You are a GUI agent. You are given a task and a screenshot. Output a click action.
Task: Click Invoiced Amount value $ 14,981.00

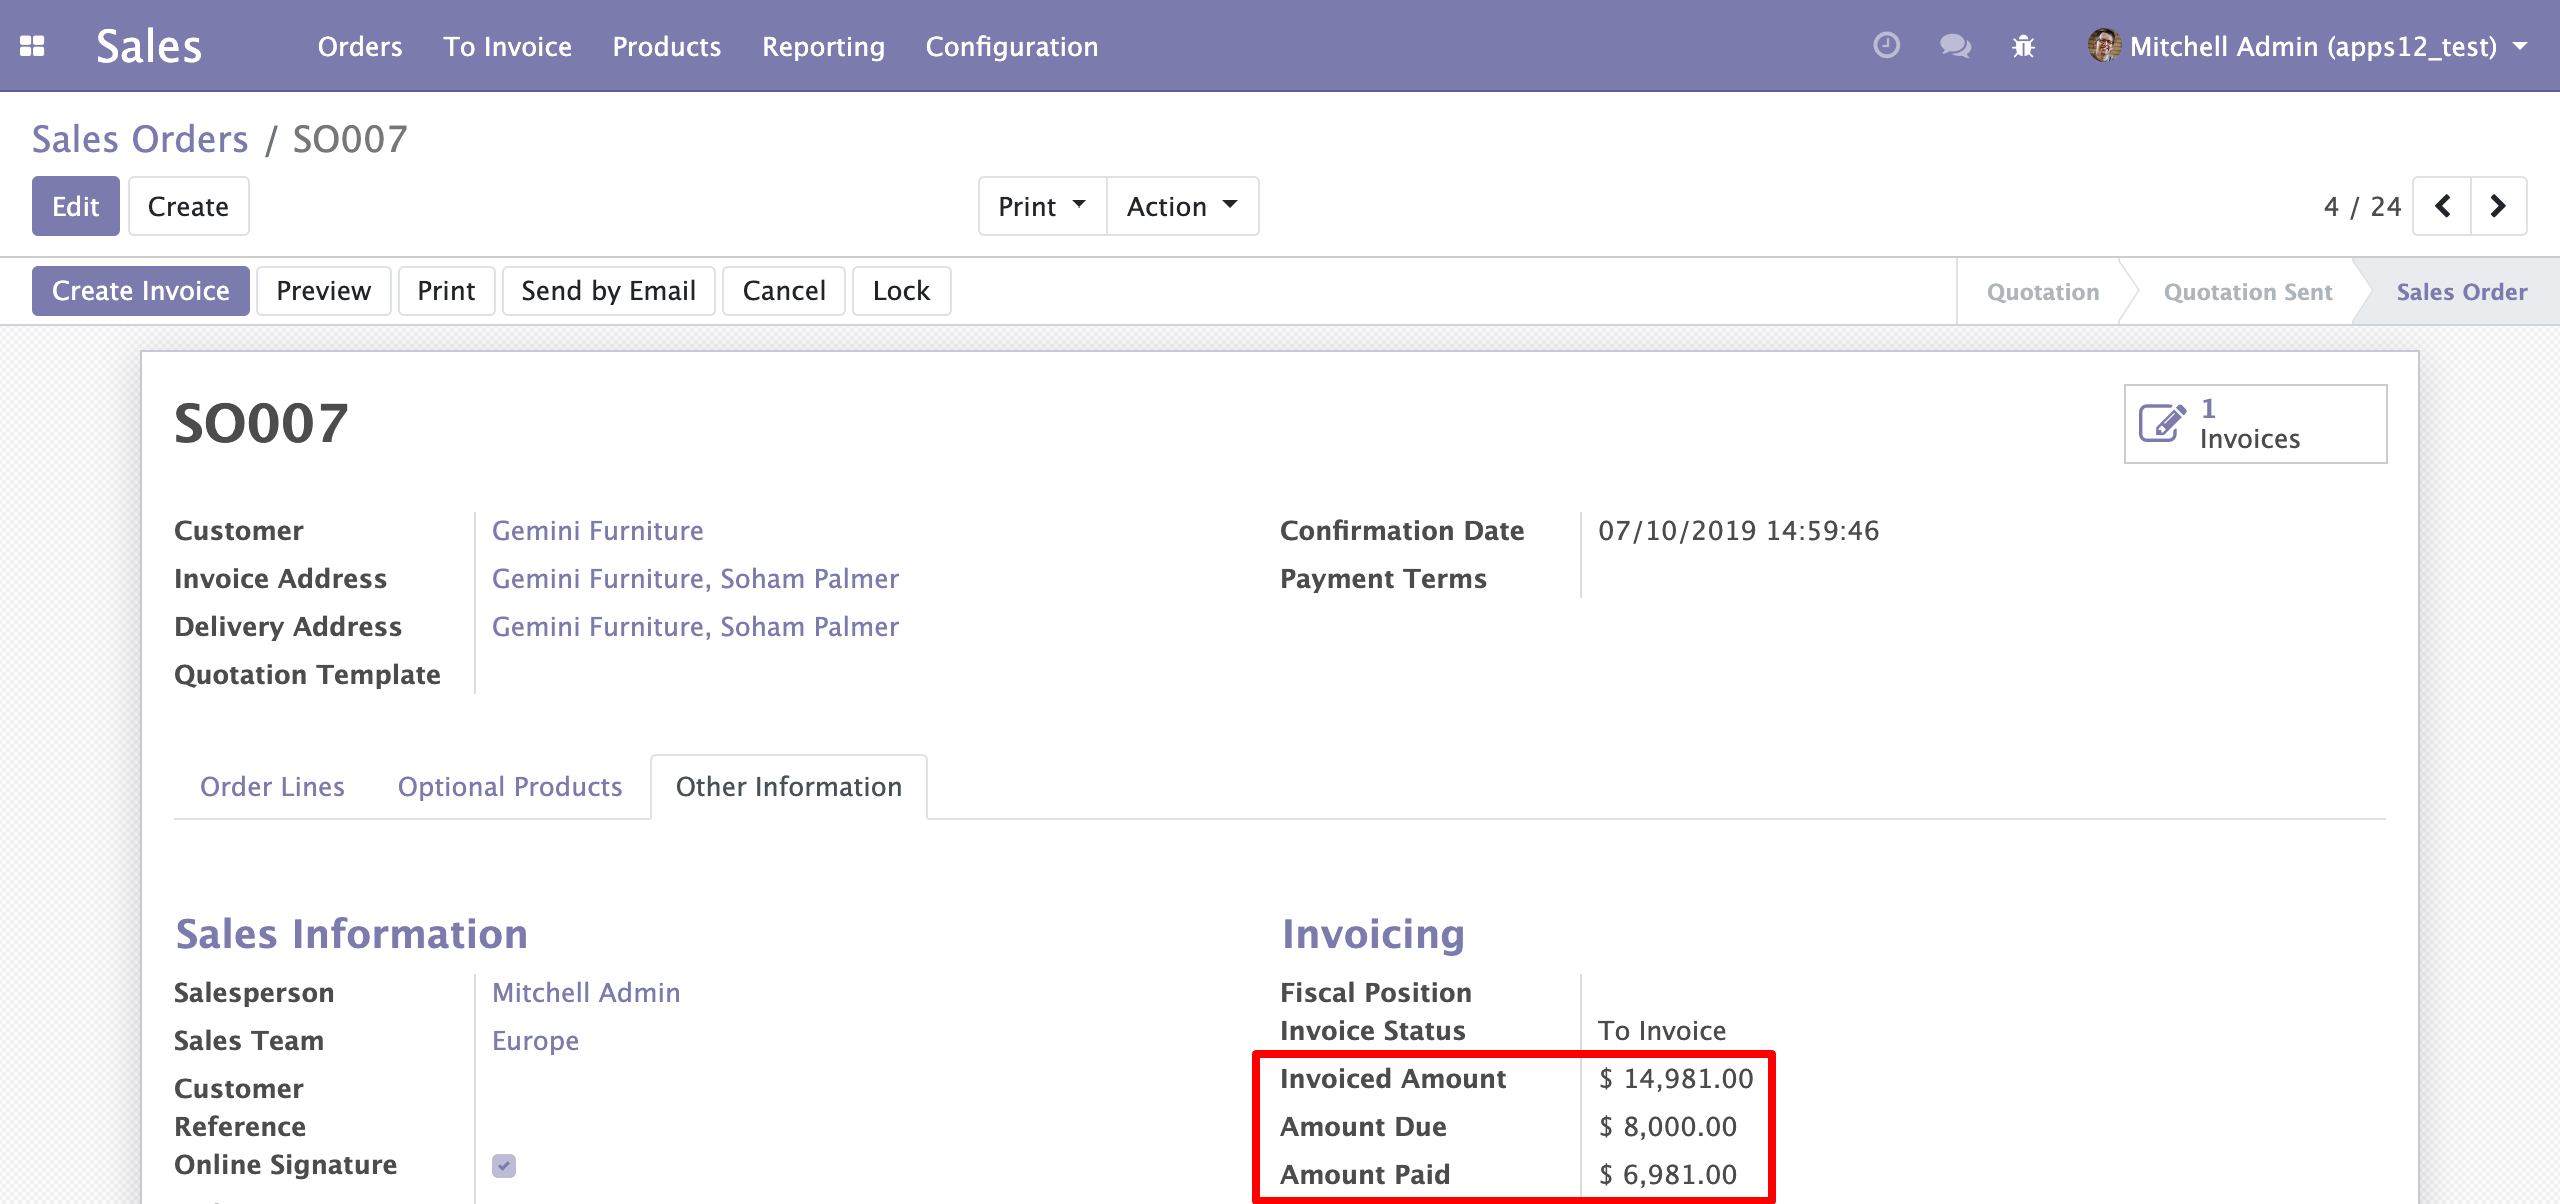click(1676, 1079)
